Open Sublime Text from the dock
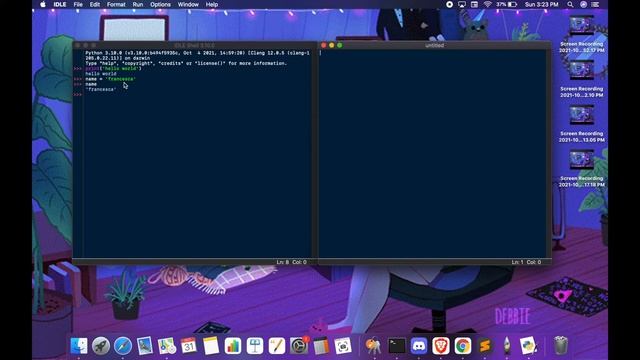The width and height of the screenshot is (640, 360). 485,346
